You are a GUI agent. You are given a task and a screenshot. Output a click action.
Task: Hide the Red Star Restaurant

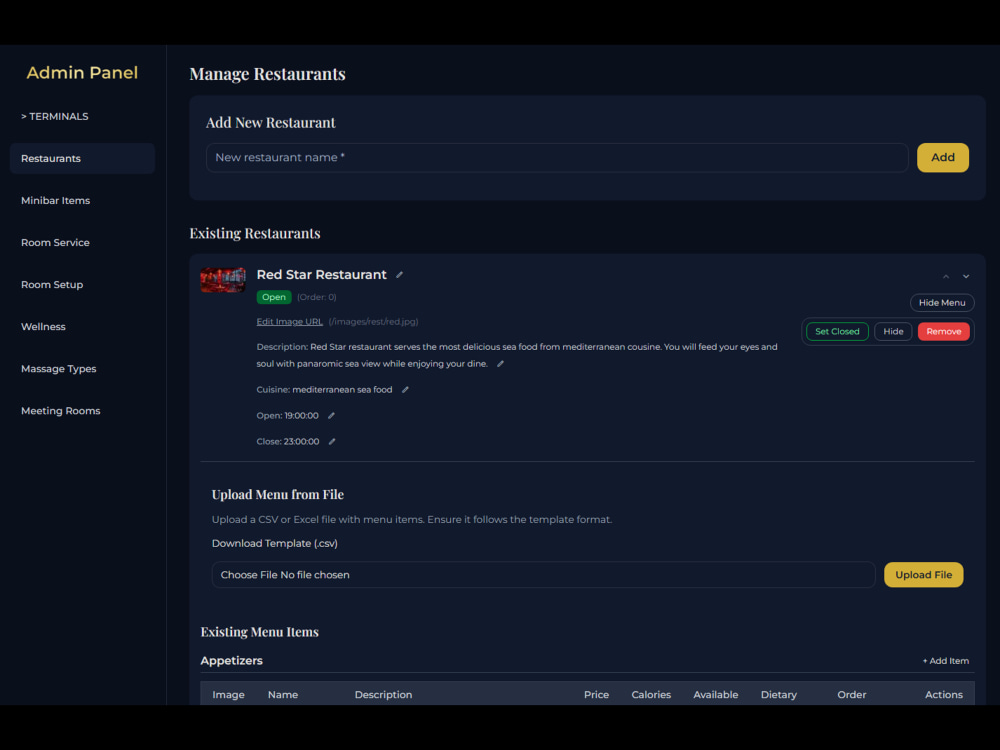(x=893, y=332)
